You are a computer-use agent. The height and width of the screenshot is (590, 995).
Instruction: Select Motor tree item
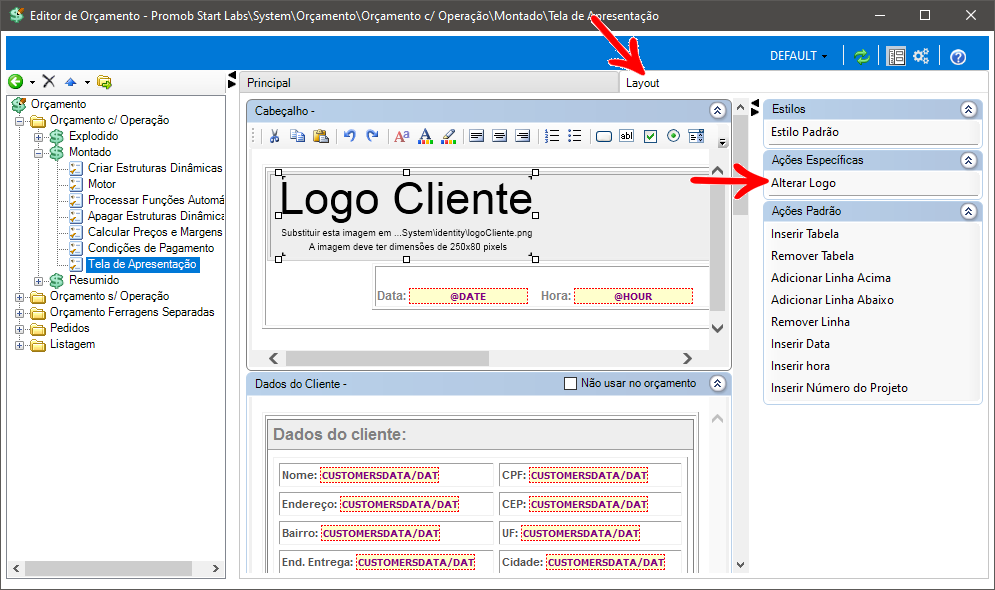click(102, 184)
